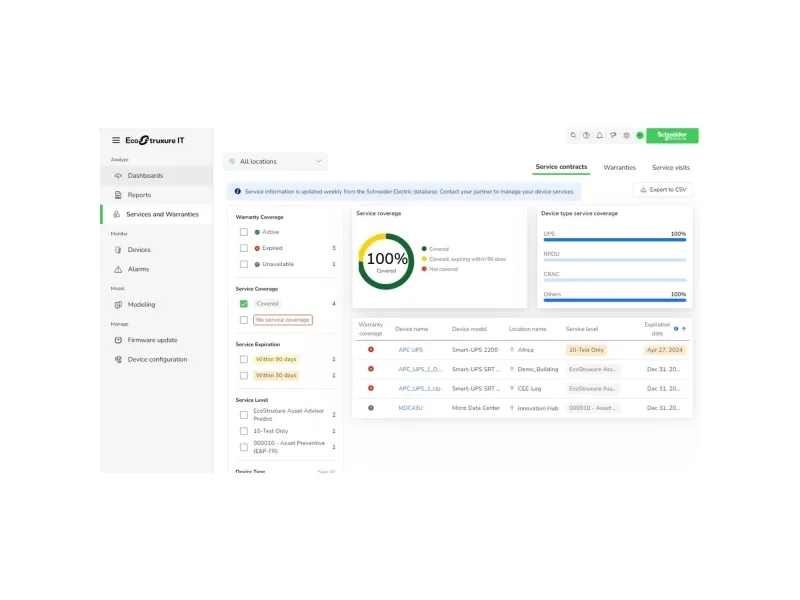This screenshot has height=600, width=800.
Task: Click the feedback chat bubble icon
Action: point(613,135)
